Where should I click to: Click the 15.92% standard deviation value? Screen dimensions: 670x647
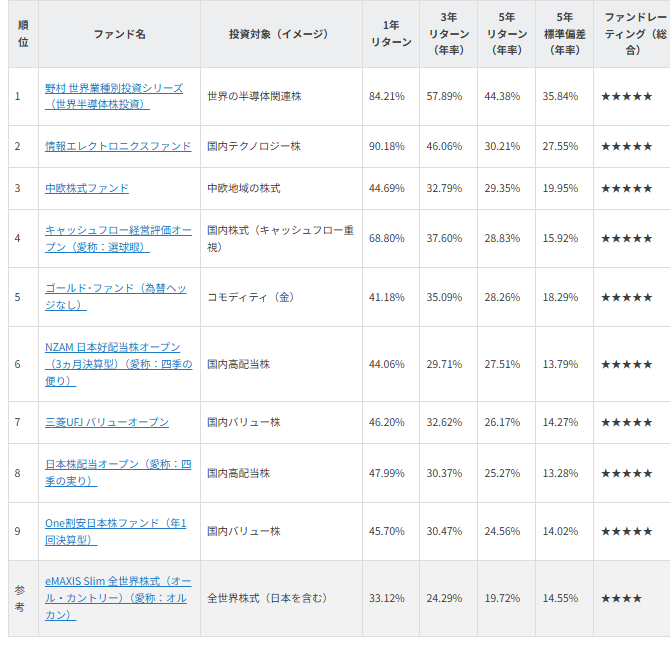[x=560, y=238]
